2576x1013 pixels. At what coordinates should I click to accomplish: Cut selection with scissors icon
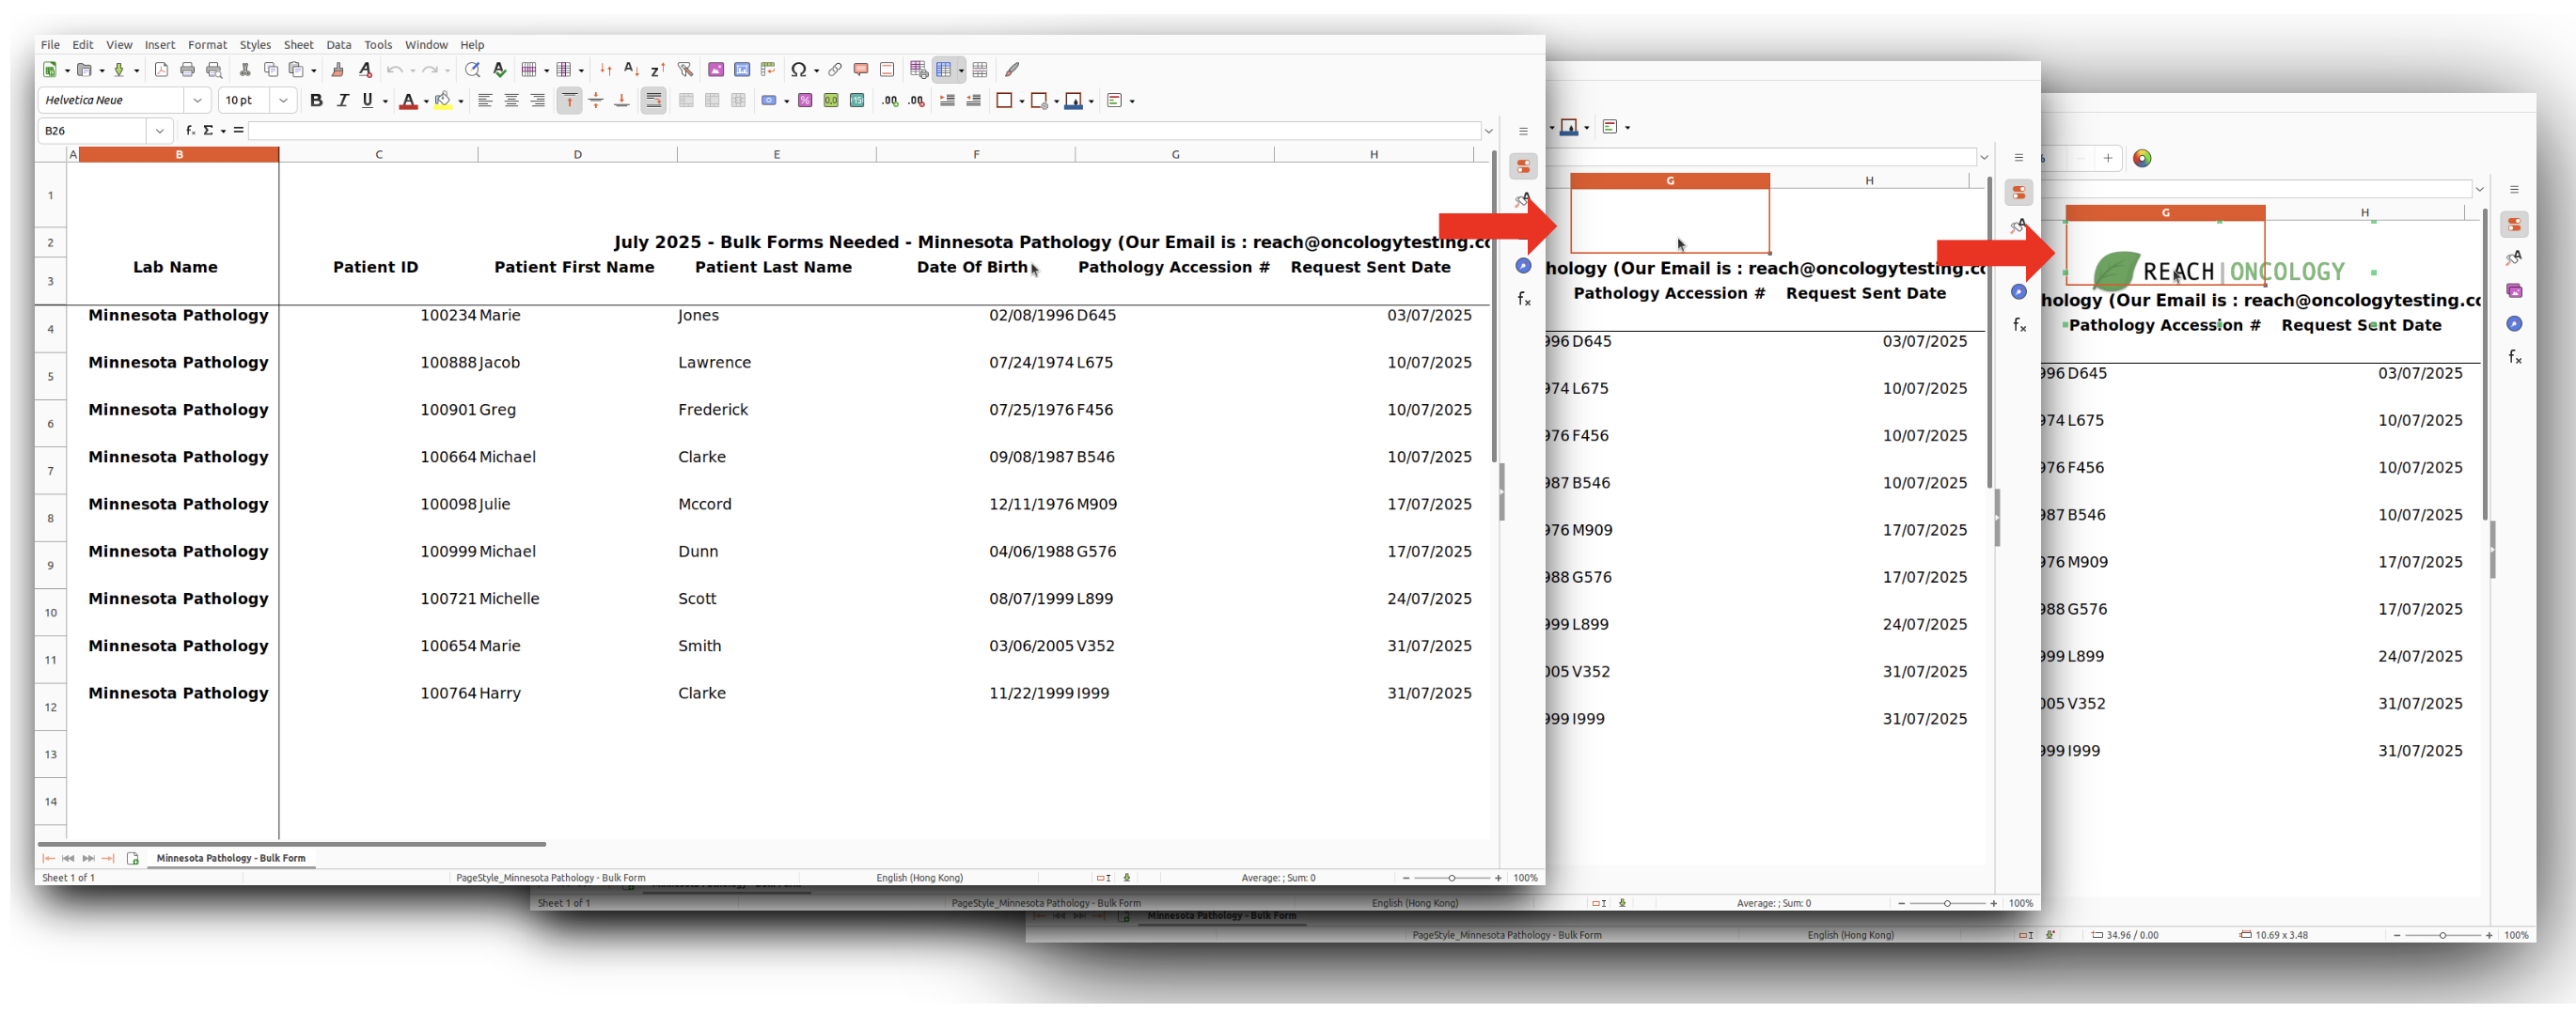tap(245, 70)
